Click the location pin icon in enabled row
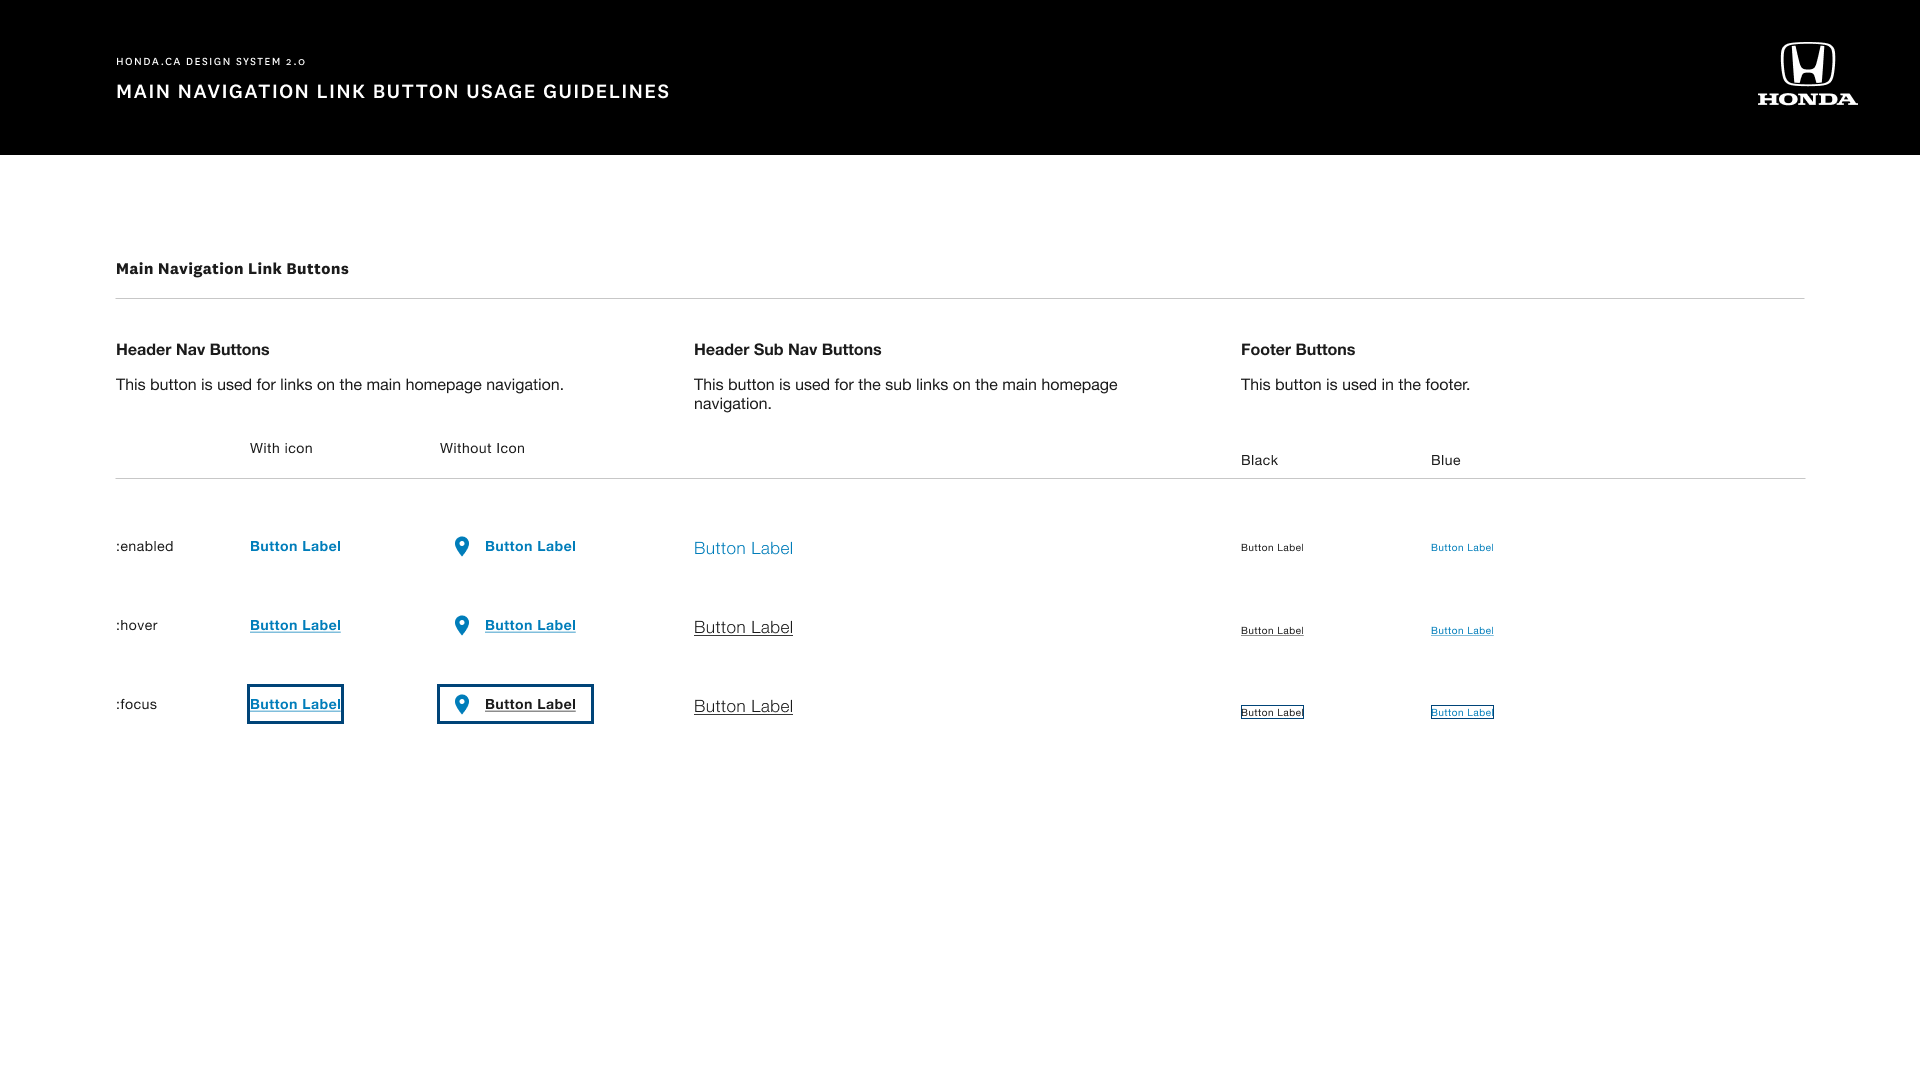Viewport: 1920px width, 1080px height. click(462, 546)
